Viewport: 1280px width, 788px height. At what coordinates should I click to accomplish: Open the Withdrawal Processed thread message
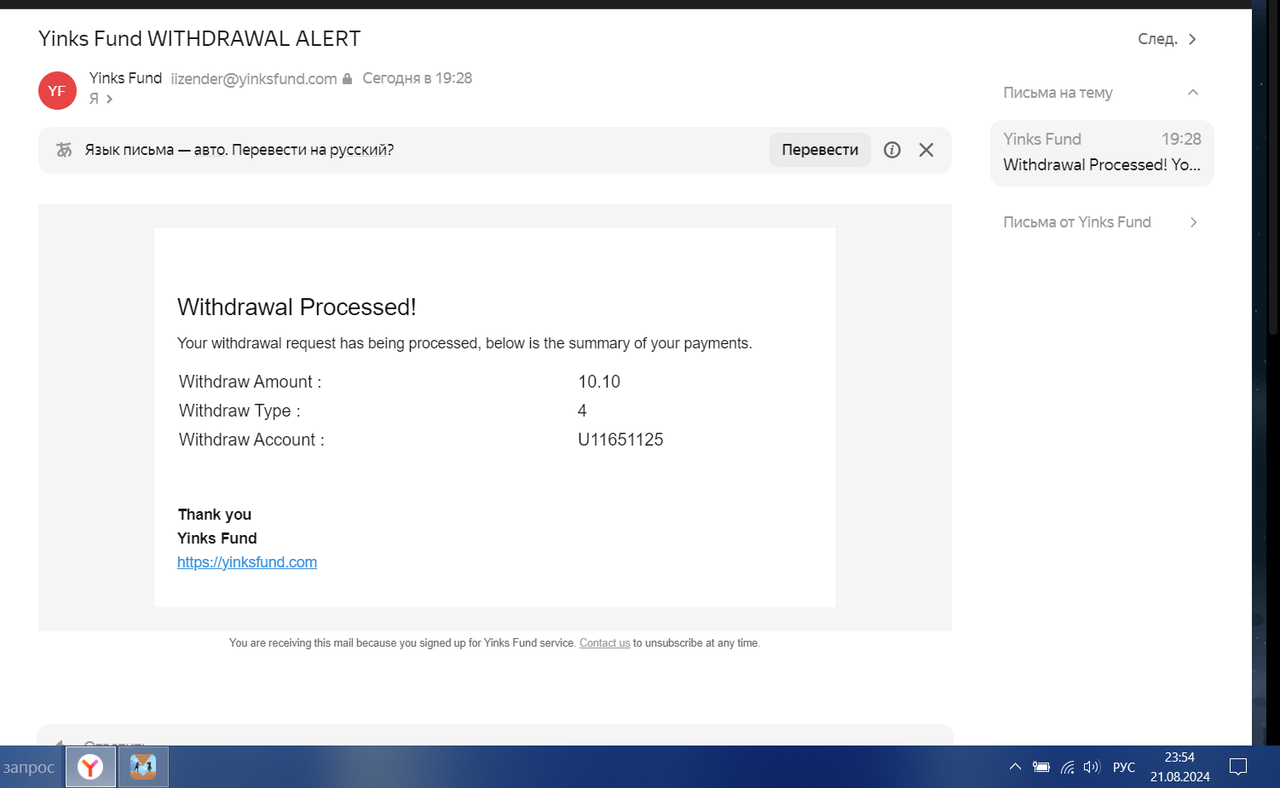pos(1102,152)
